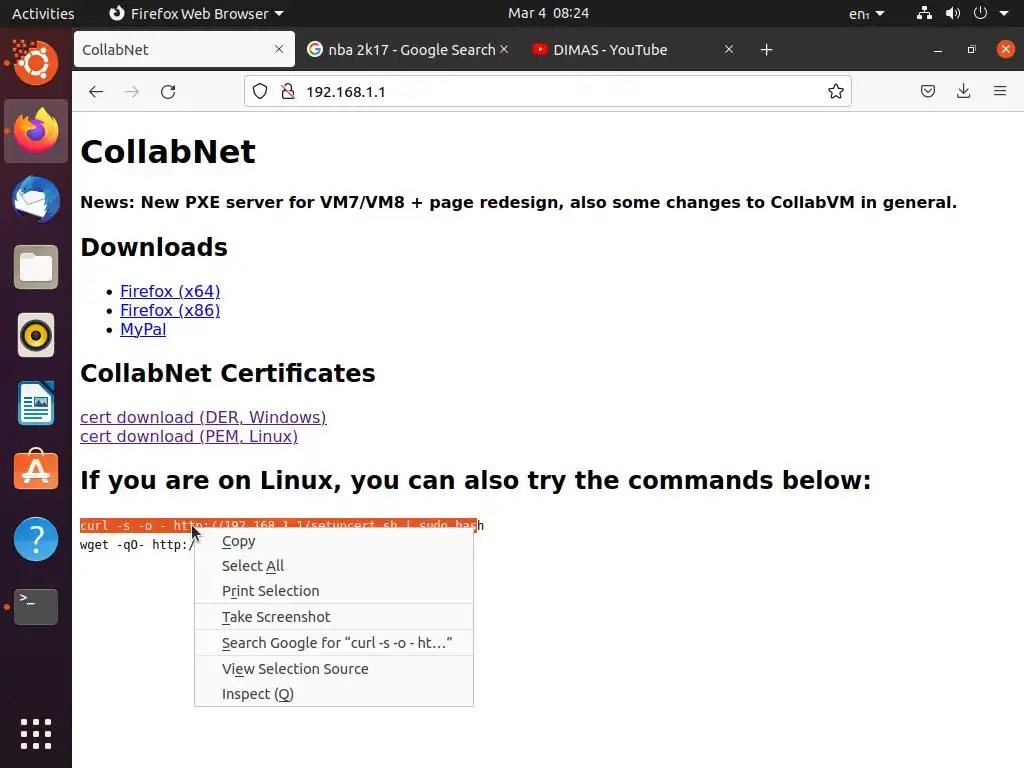Open volume icon in top bar

pyautogui.click(x=953, y=13)
